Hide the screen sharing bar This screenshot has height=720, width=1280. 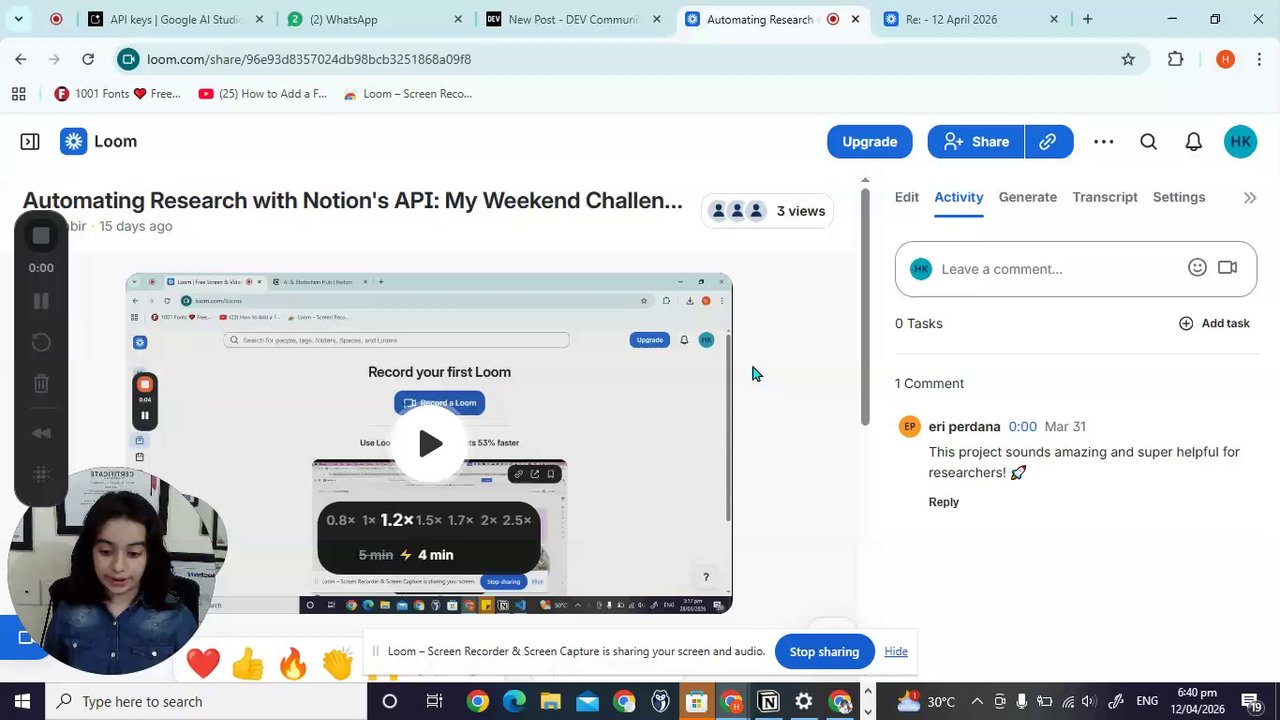coord(896,652)
